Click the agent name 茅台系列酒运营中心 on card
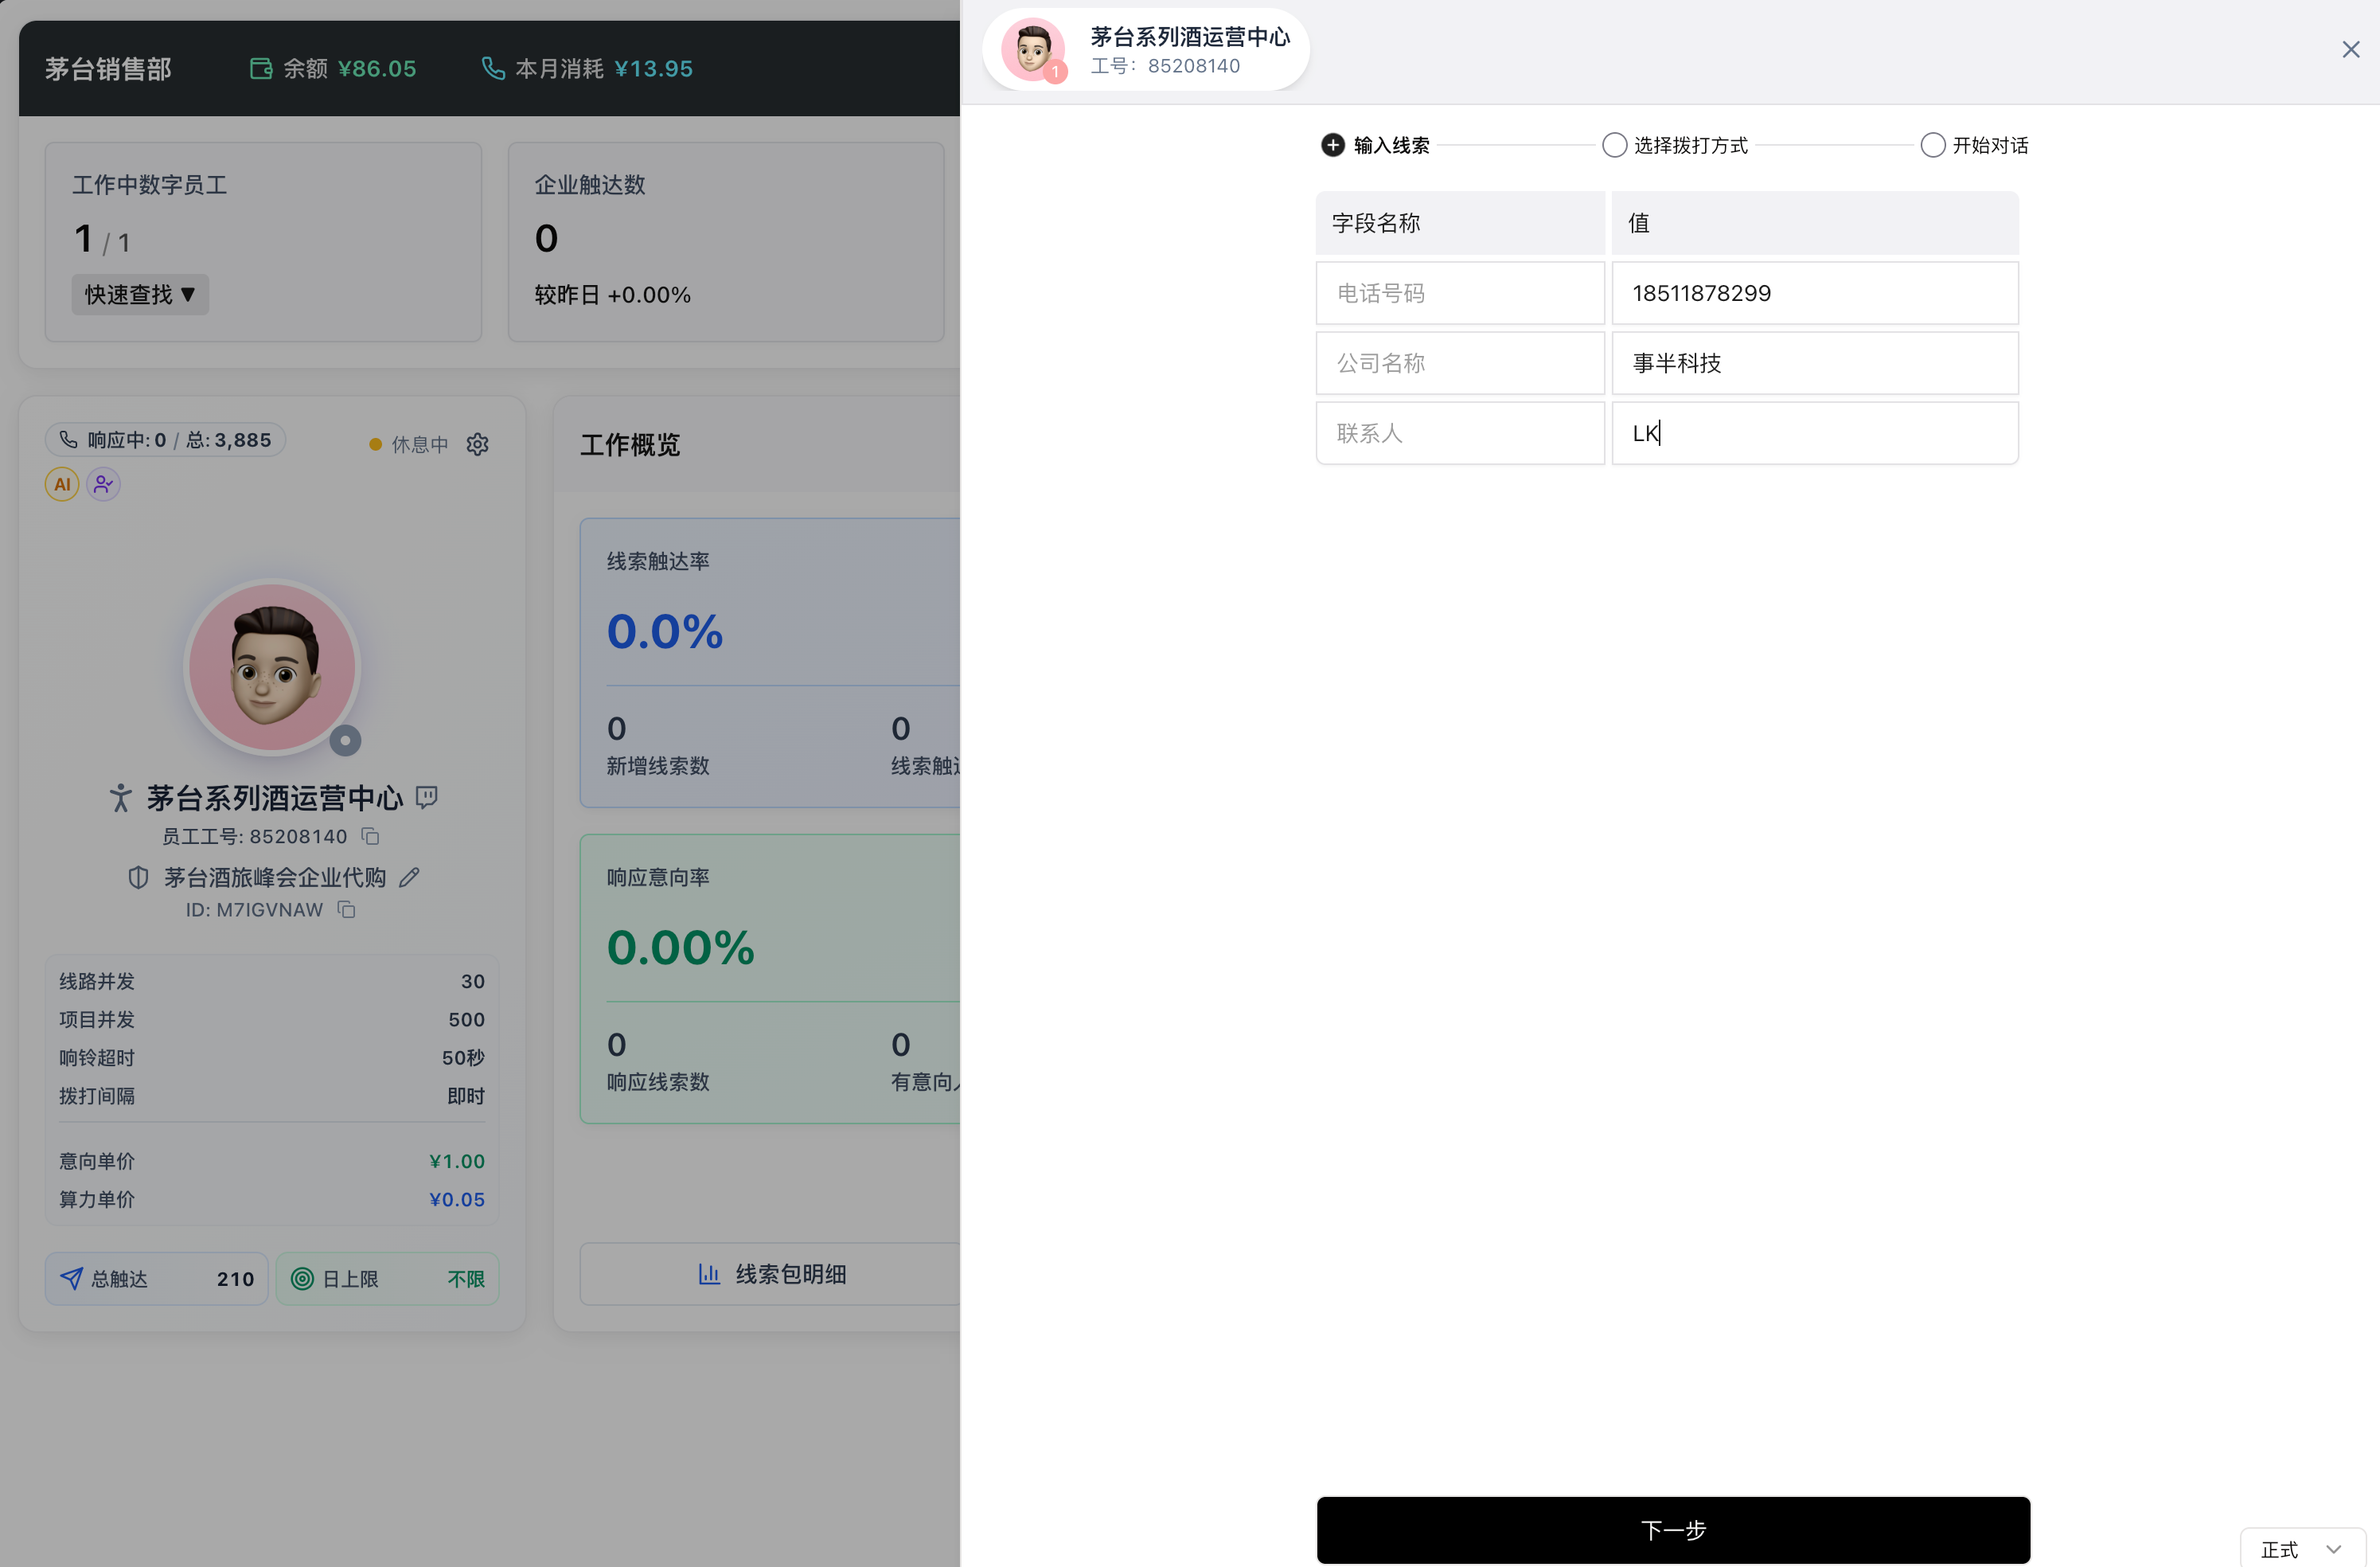 pos(275,797)
